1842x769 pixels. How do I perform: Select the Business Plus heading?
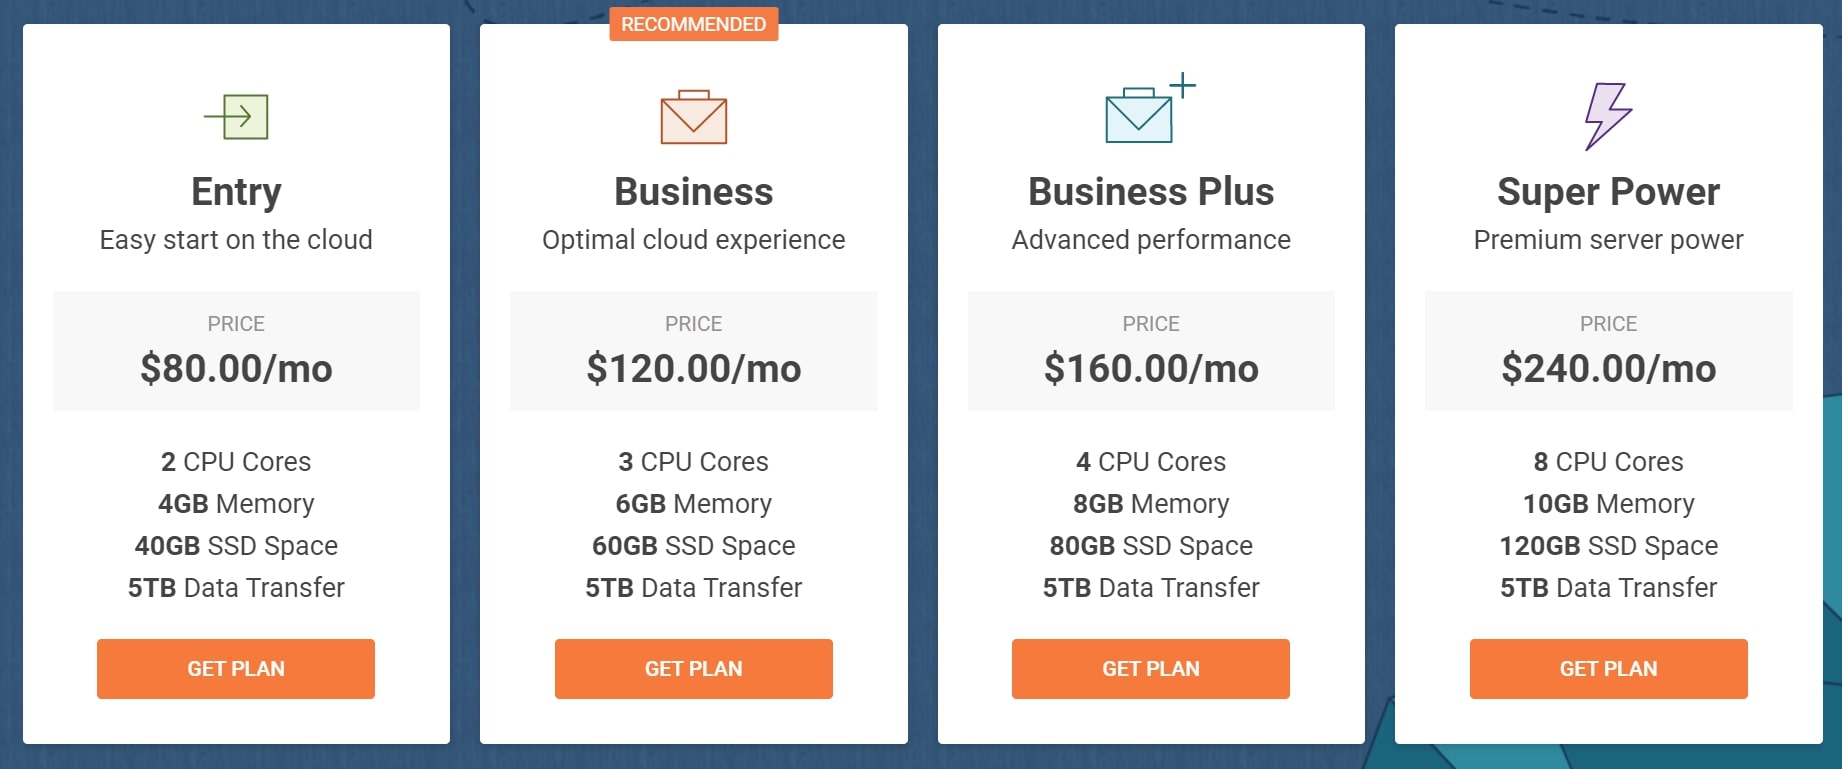[x=1151, y=192]
